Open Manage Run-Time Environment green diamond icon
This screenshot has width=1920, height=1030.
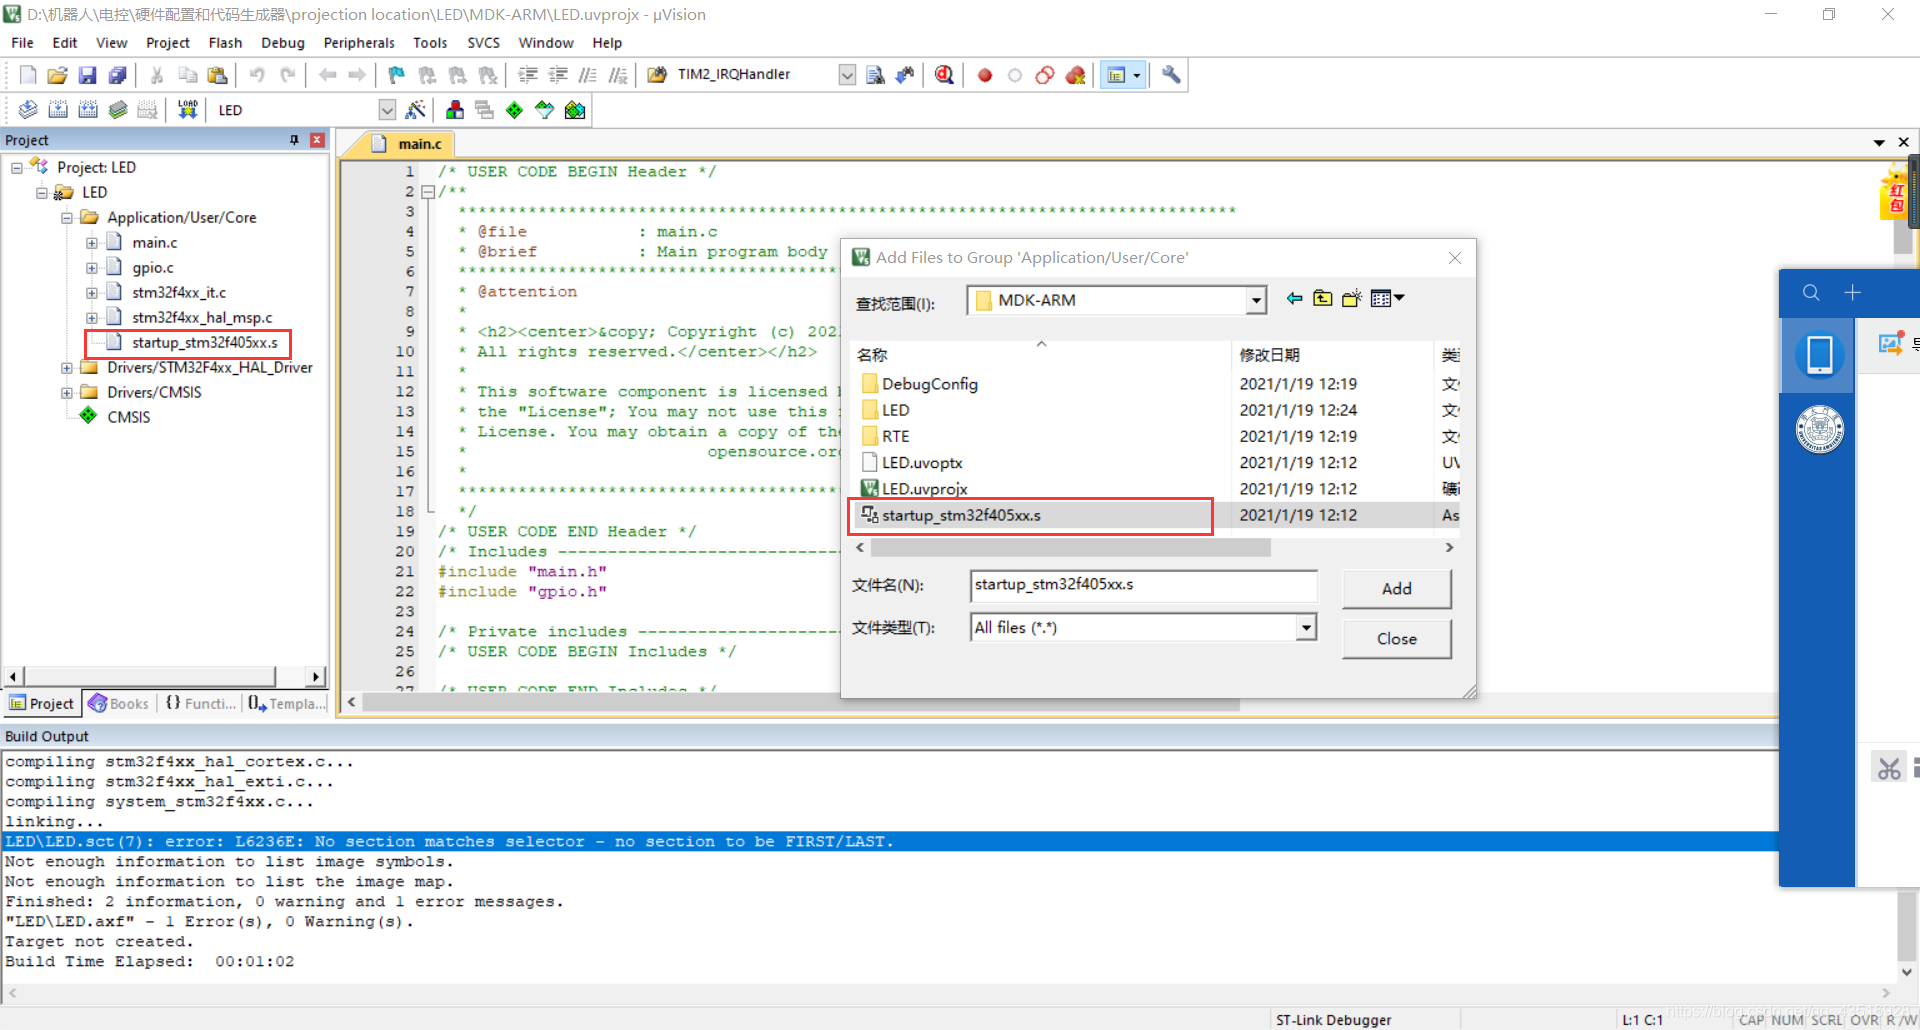pos(514,110)
